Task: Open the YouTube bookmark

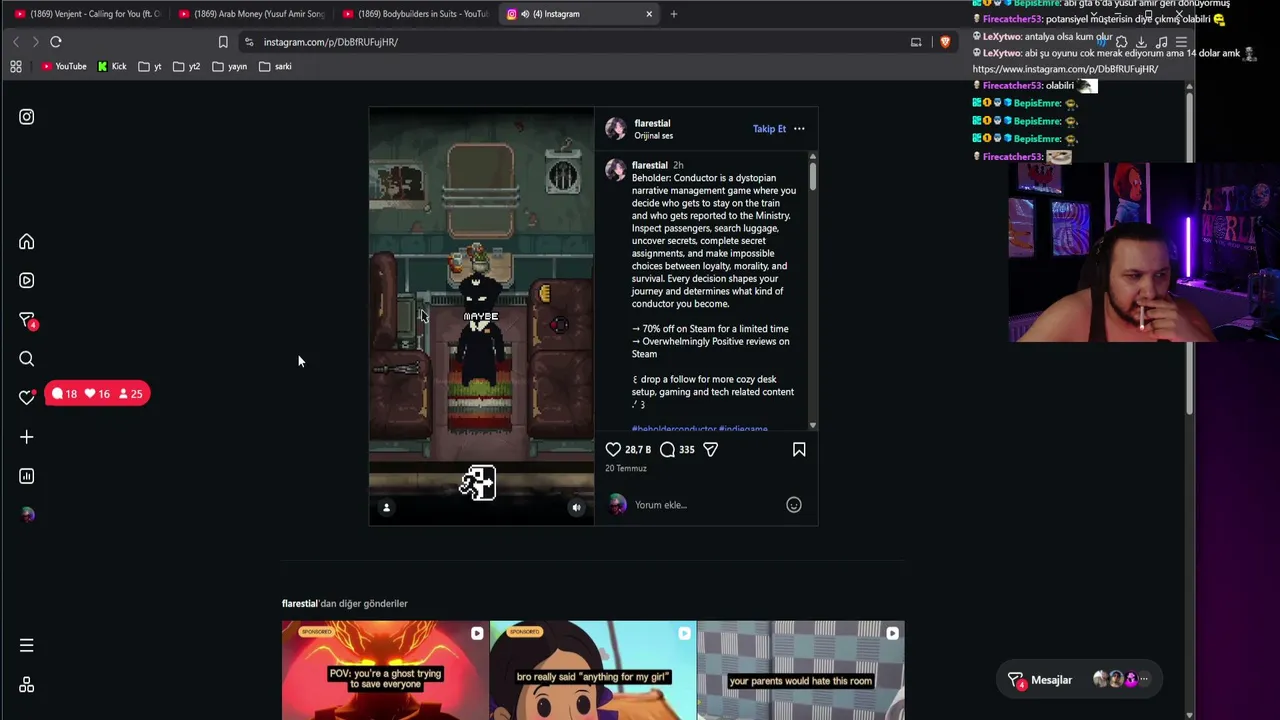Action: point(64,66)
